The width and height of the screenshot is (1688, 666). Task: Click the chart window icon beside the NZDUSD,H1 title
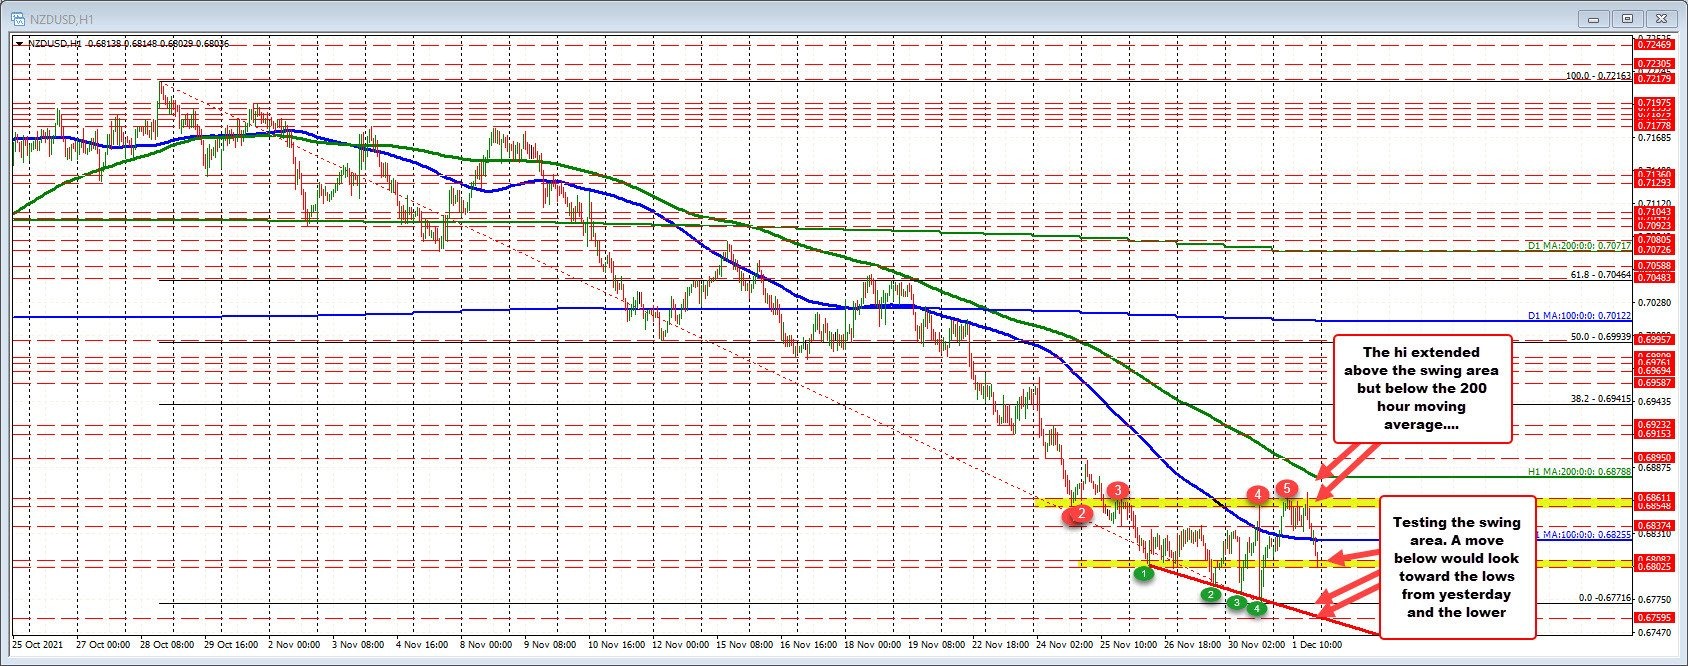pos(17,18)
